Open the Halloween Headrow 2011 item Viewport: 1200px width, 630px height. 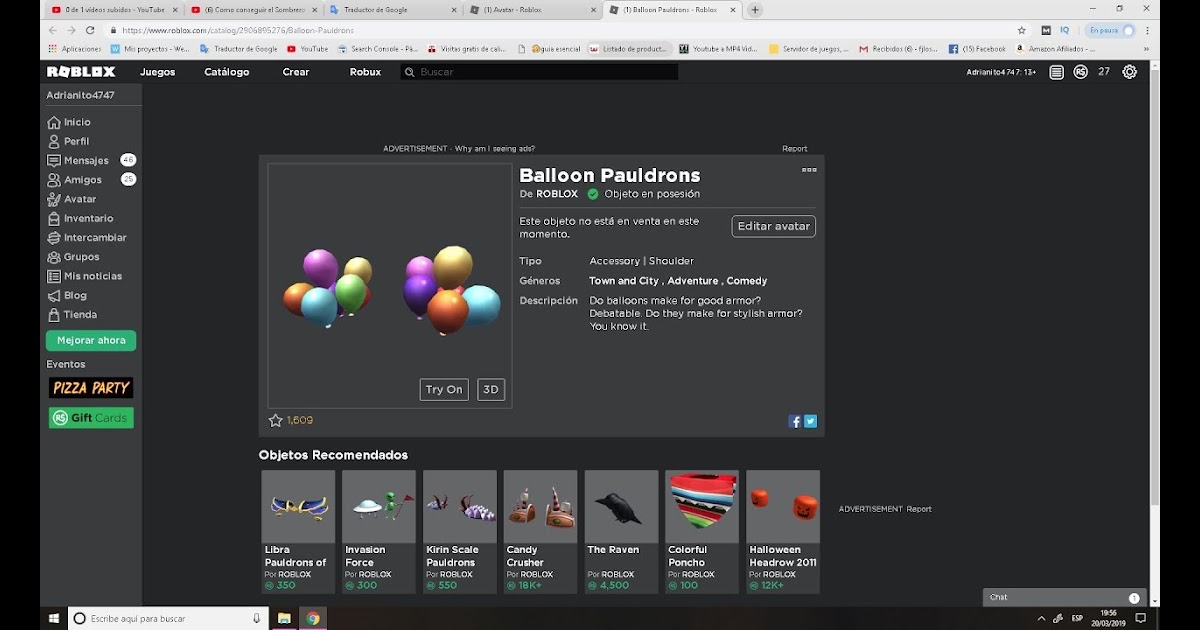point(783,532)
